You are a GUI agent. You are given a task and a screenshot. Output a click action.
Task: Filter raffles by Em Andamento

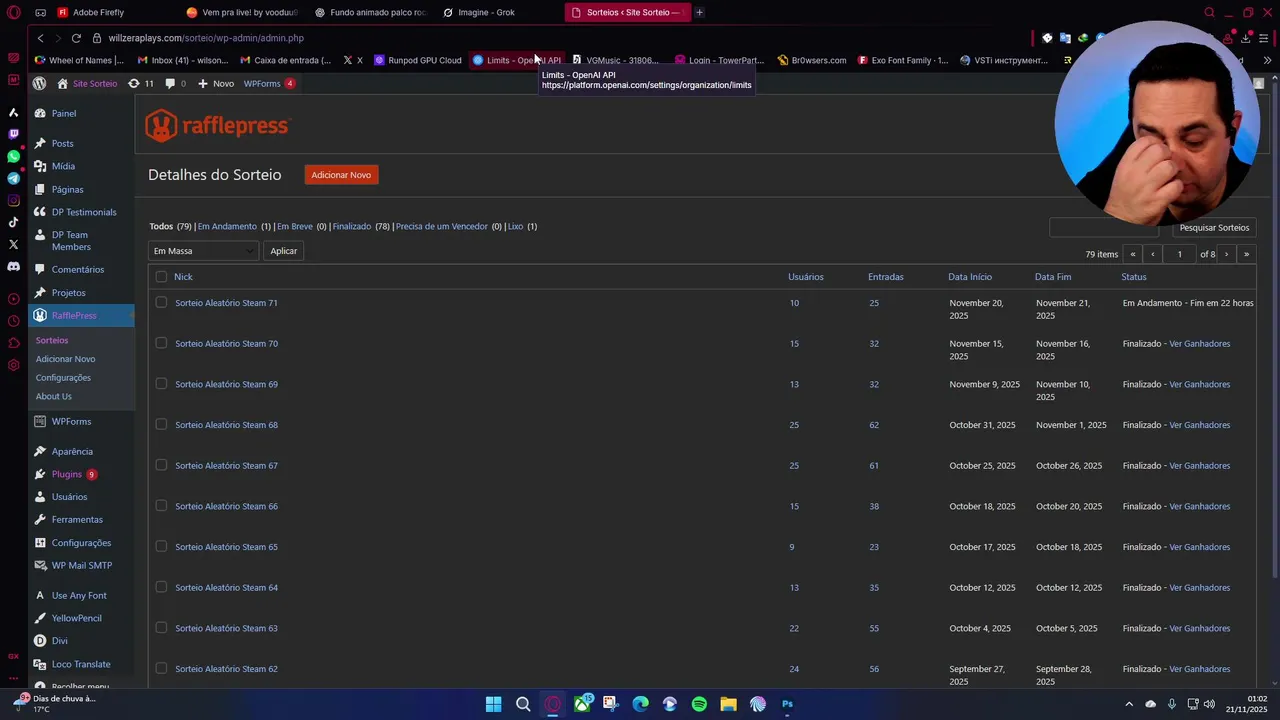tap(227, 226)
